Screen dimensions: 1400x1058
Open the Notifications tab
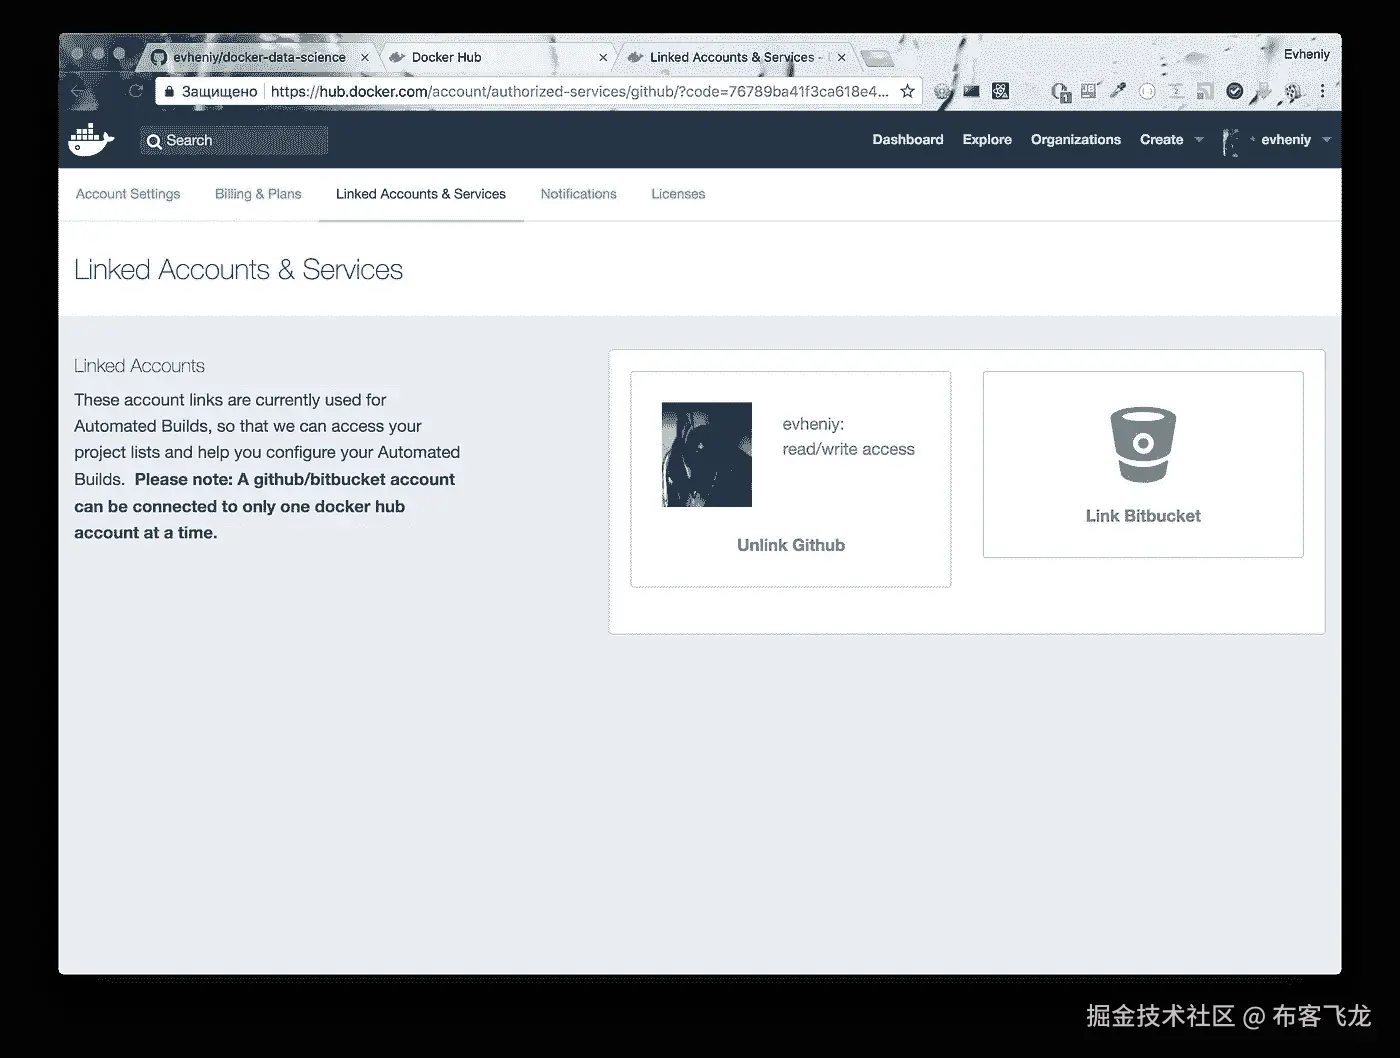point(579,194)
